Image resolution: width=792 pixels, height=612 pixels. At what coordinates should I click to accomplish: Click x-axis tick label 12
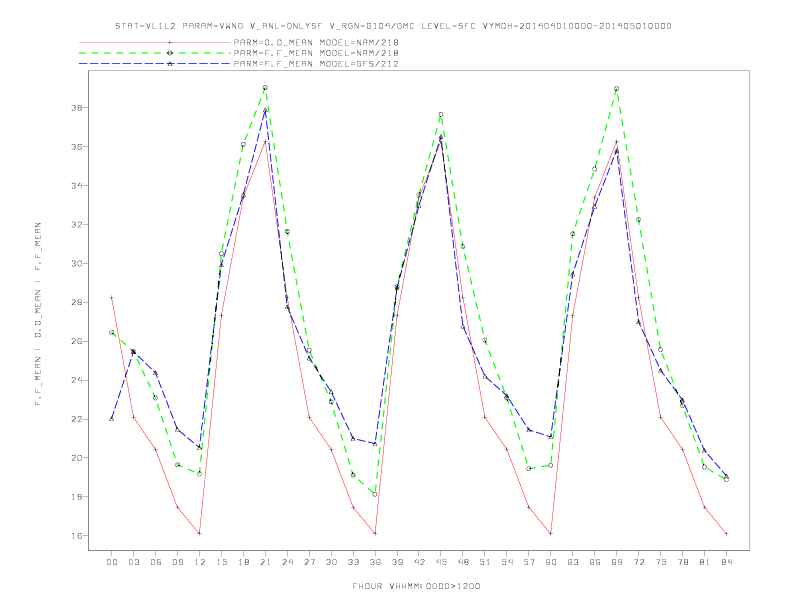200,562
